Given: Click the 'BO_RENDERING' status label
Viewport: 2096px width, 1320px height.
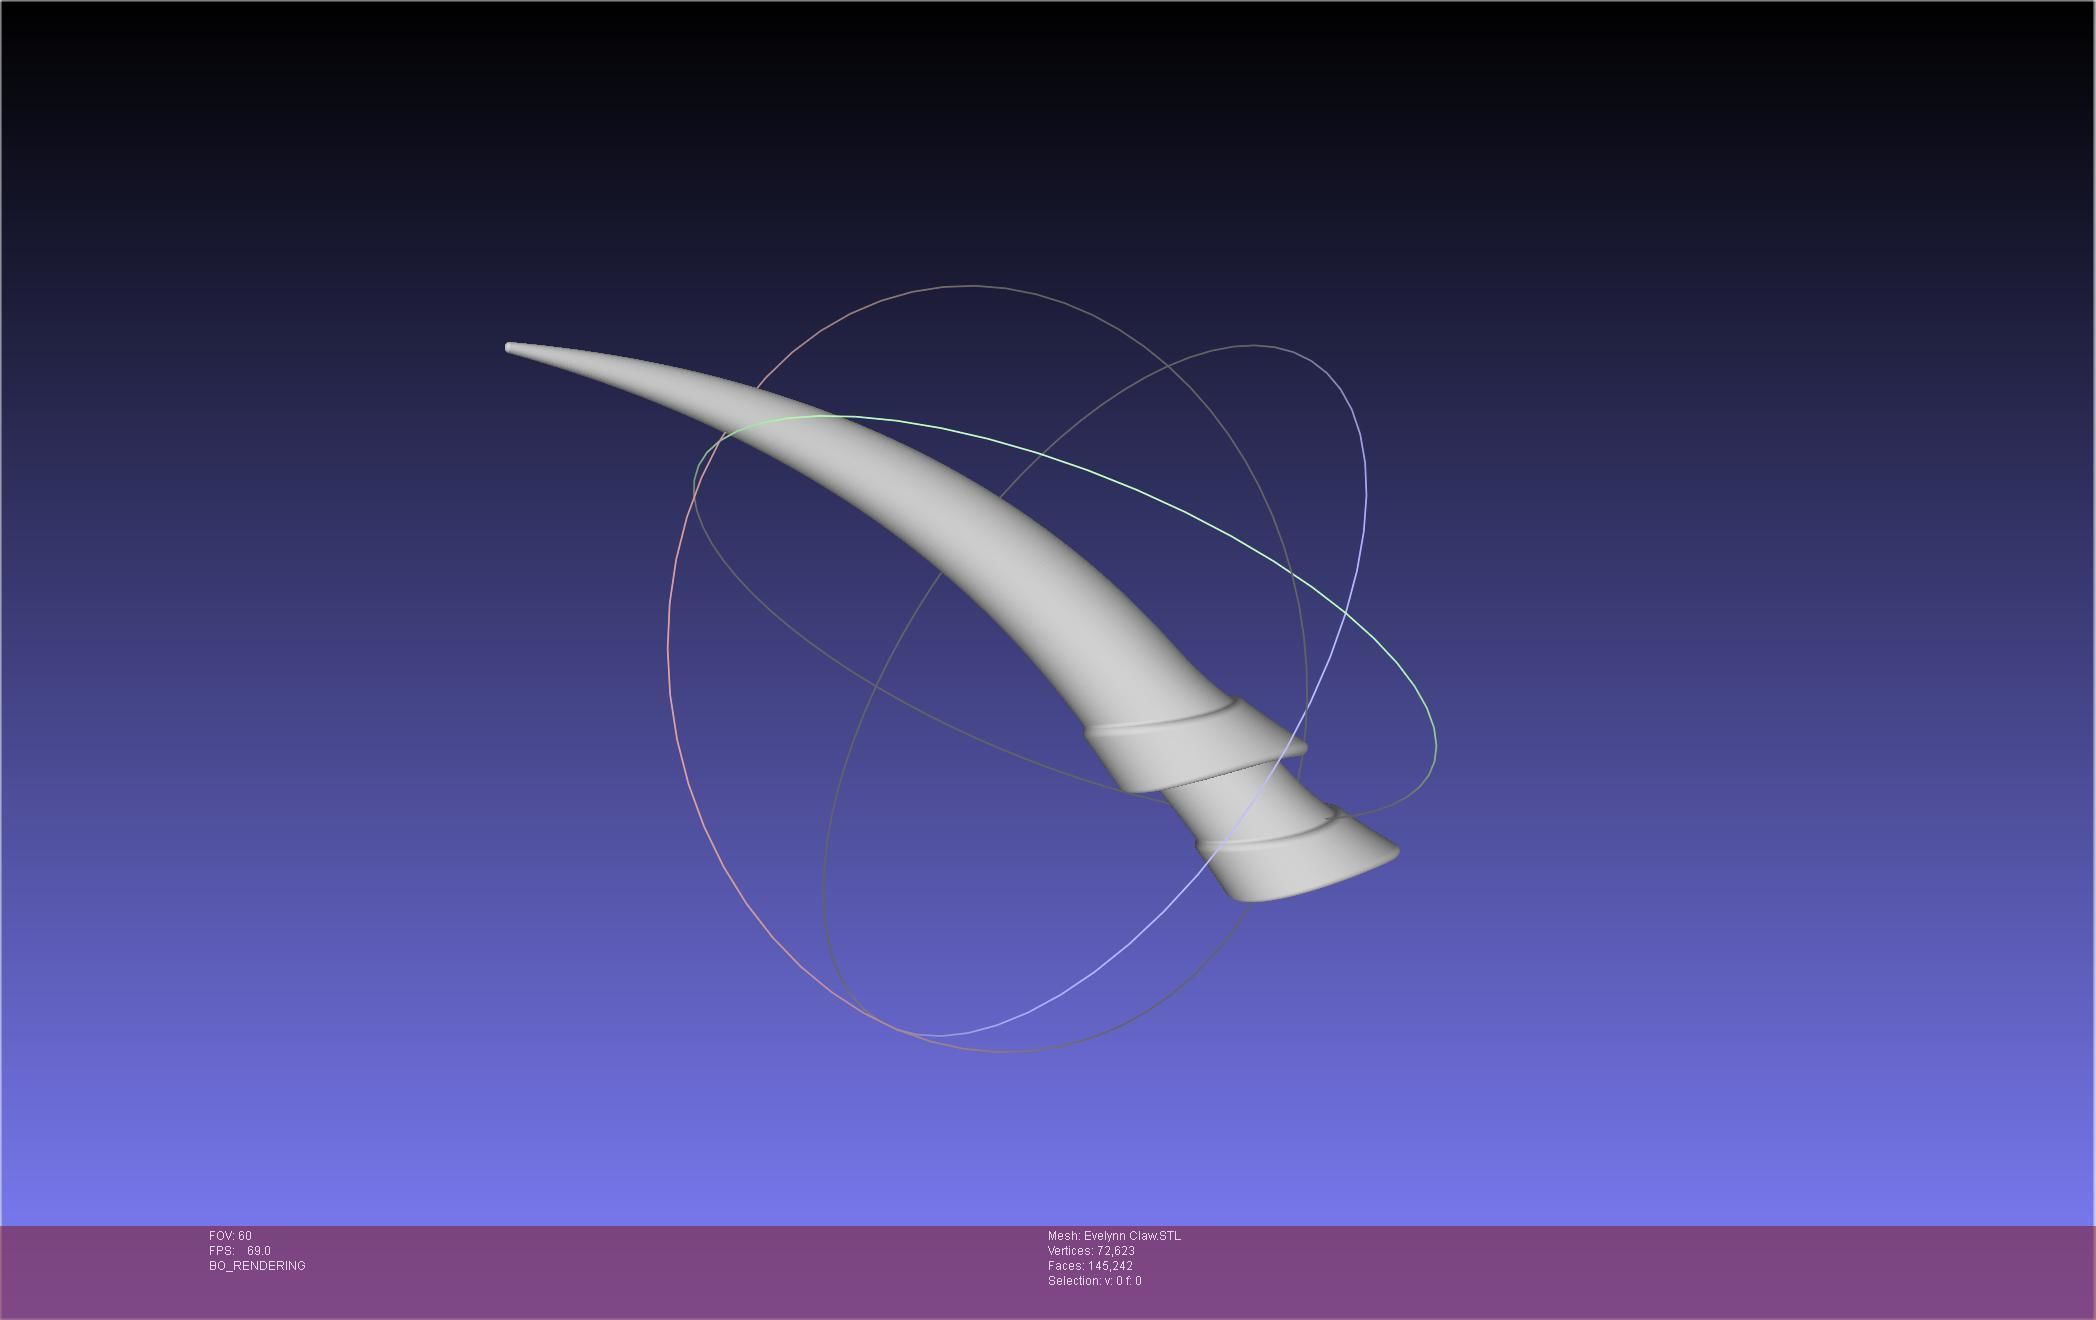Looking at the screenshot, I should tap(257, 1266).
